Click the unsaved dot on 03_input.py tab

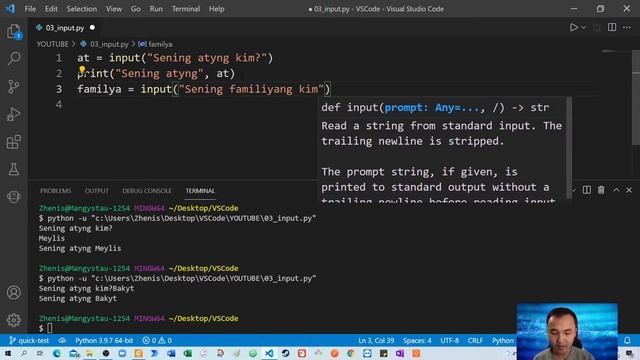[x=92, y=27]
